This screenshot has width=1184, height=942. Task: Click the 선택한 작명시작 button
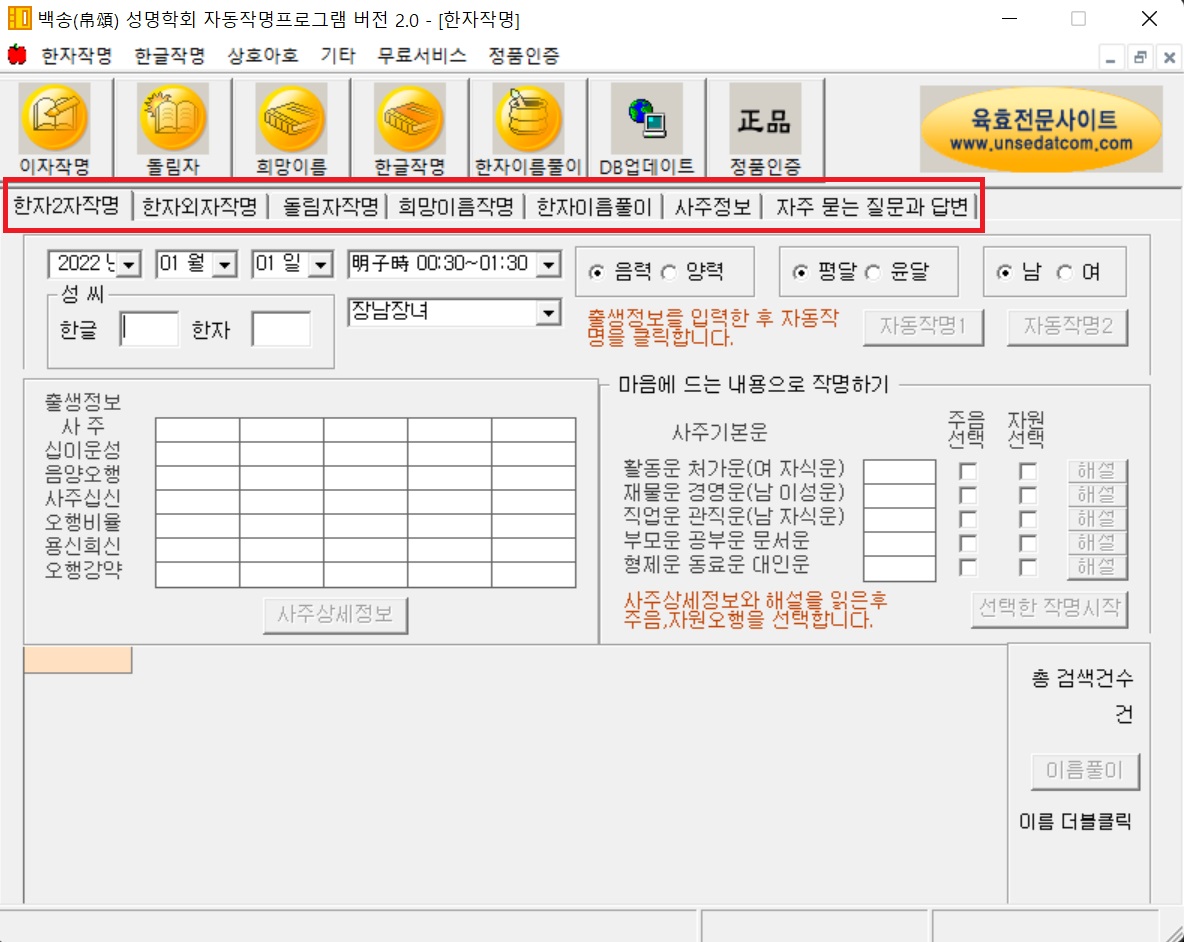(x=1050, y=609)
